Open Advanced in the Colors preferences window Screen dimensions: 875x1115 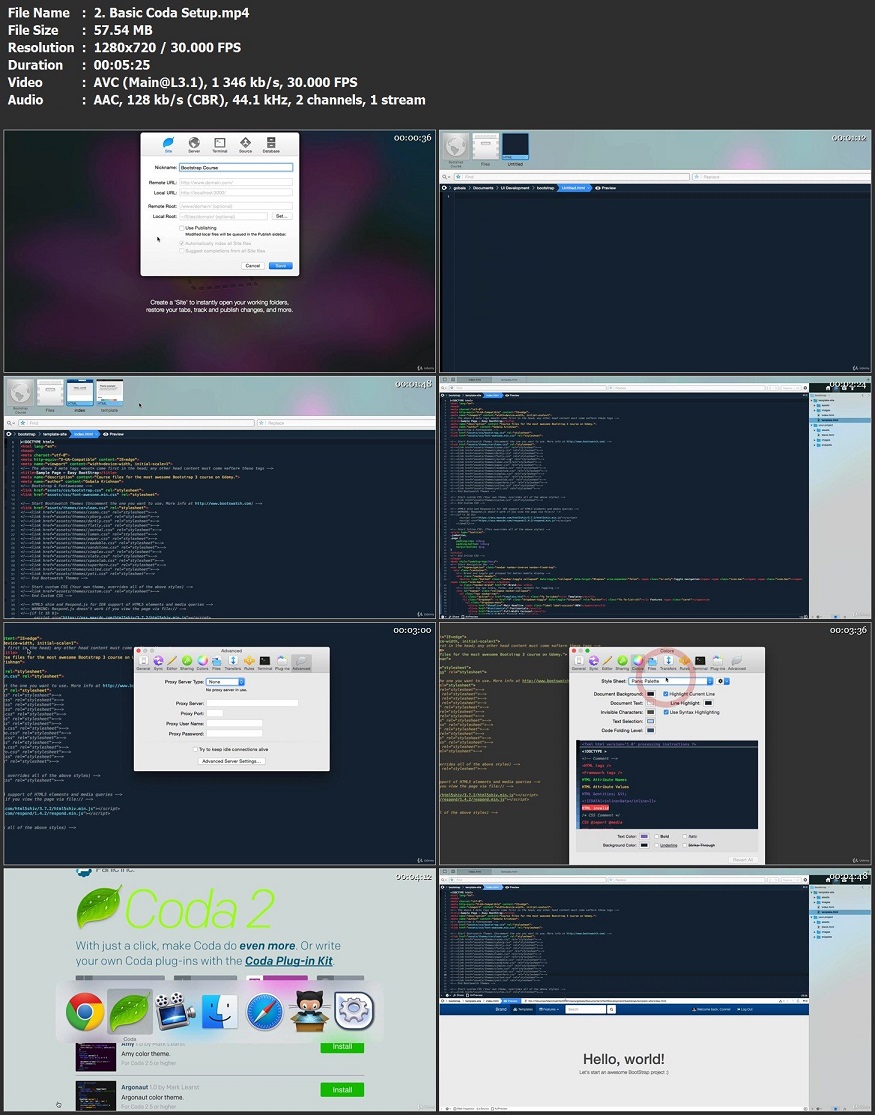click(x=736, y=663)
